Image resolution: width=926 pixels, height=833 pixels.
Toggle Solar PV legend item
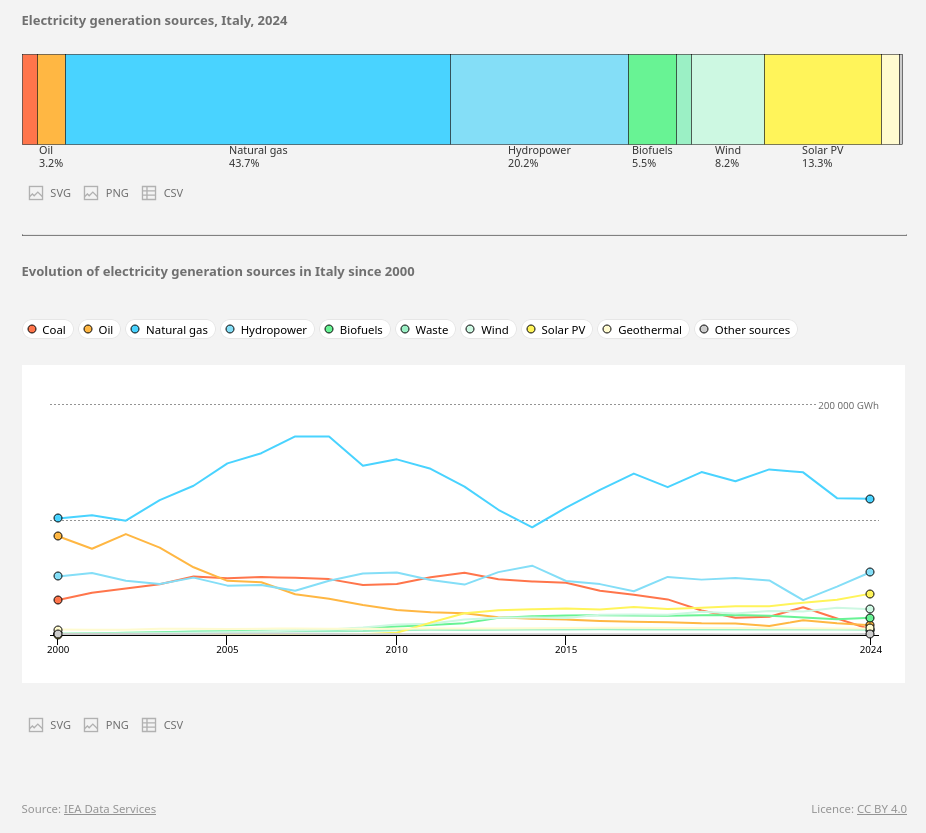[556, 330]
